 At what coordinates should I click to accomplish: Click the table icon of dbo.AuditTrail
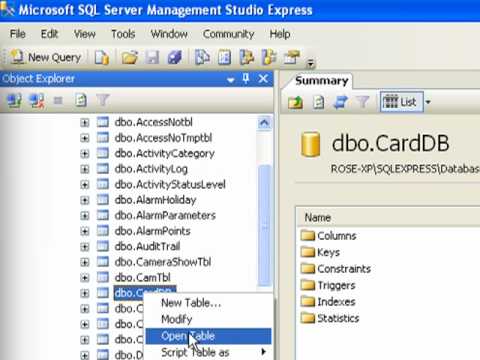(x=103, y=246)
